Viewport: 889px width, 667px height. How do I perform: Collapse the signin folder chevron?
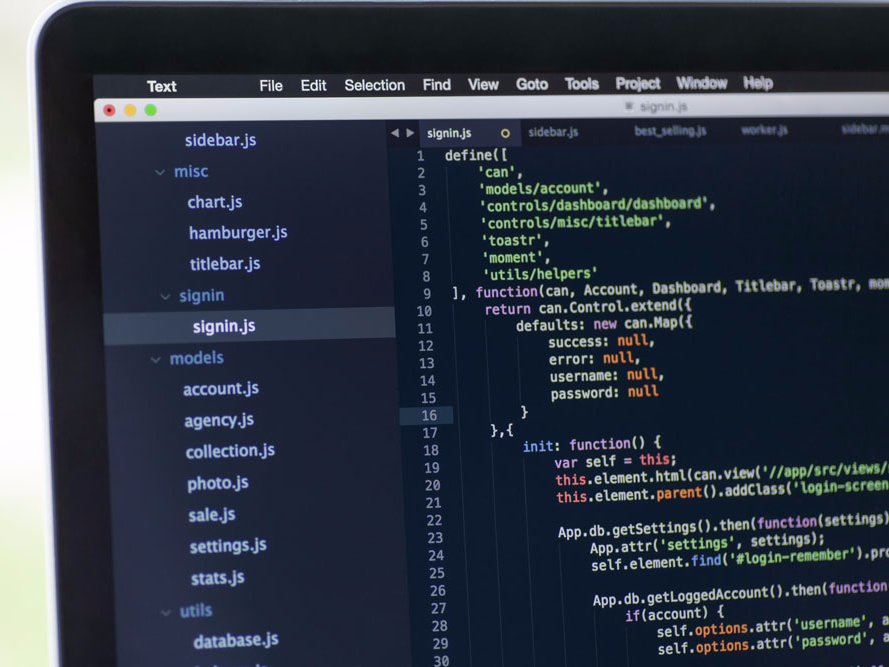point(166,296)
